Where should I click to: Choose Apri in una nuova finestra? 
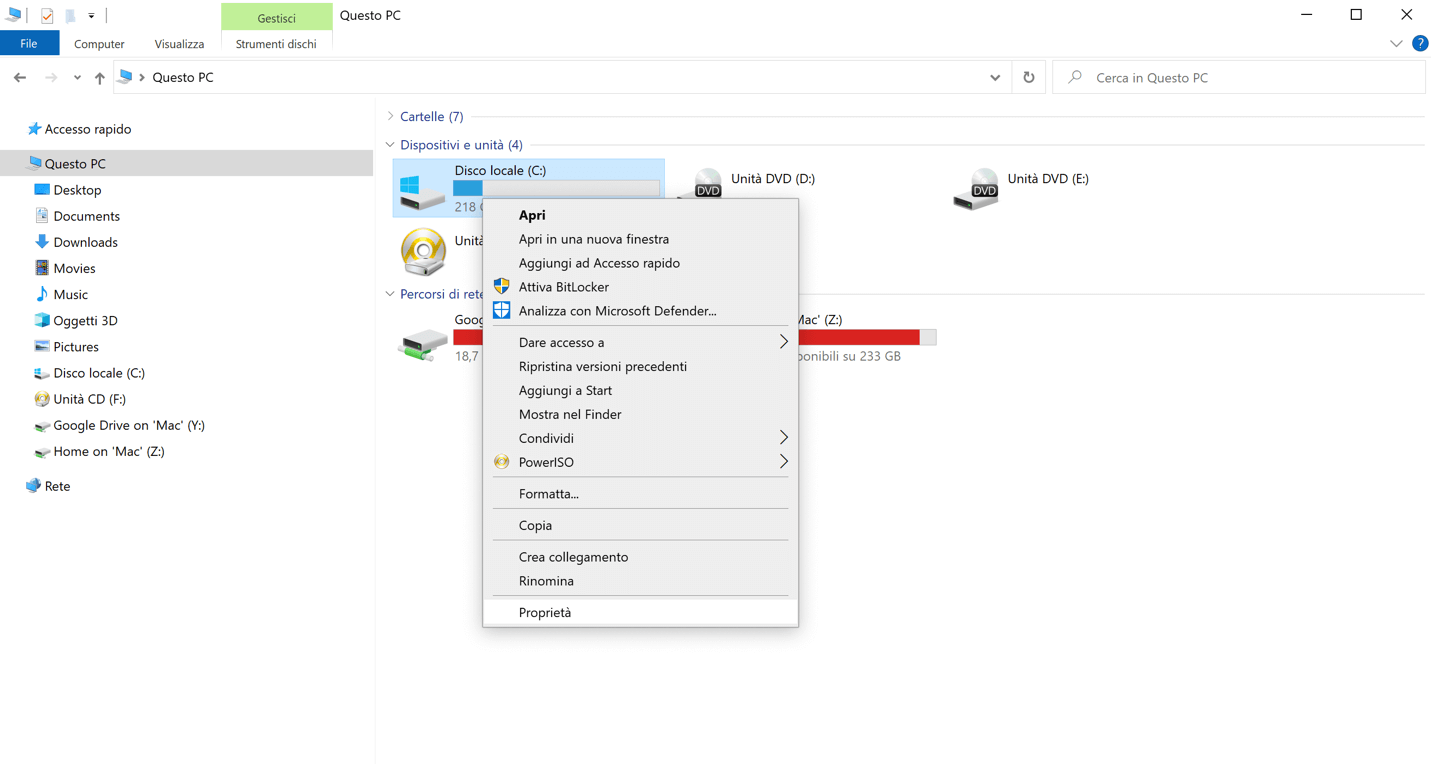pyautogui.click(x=640, y=239)
